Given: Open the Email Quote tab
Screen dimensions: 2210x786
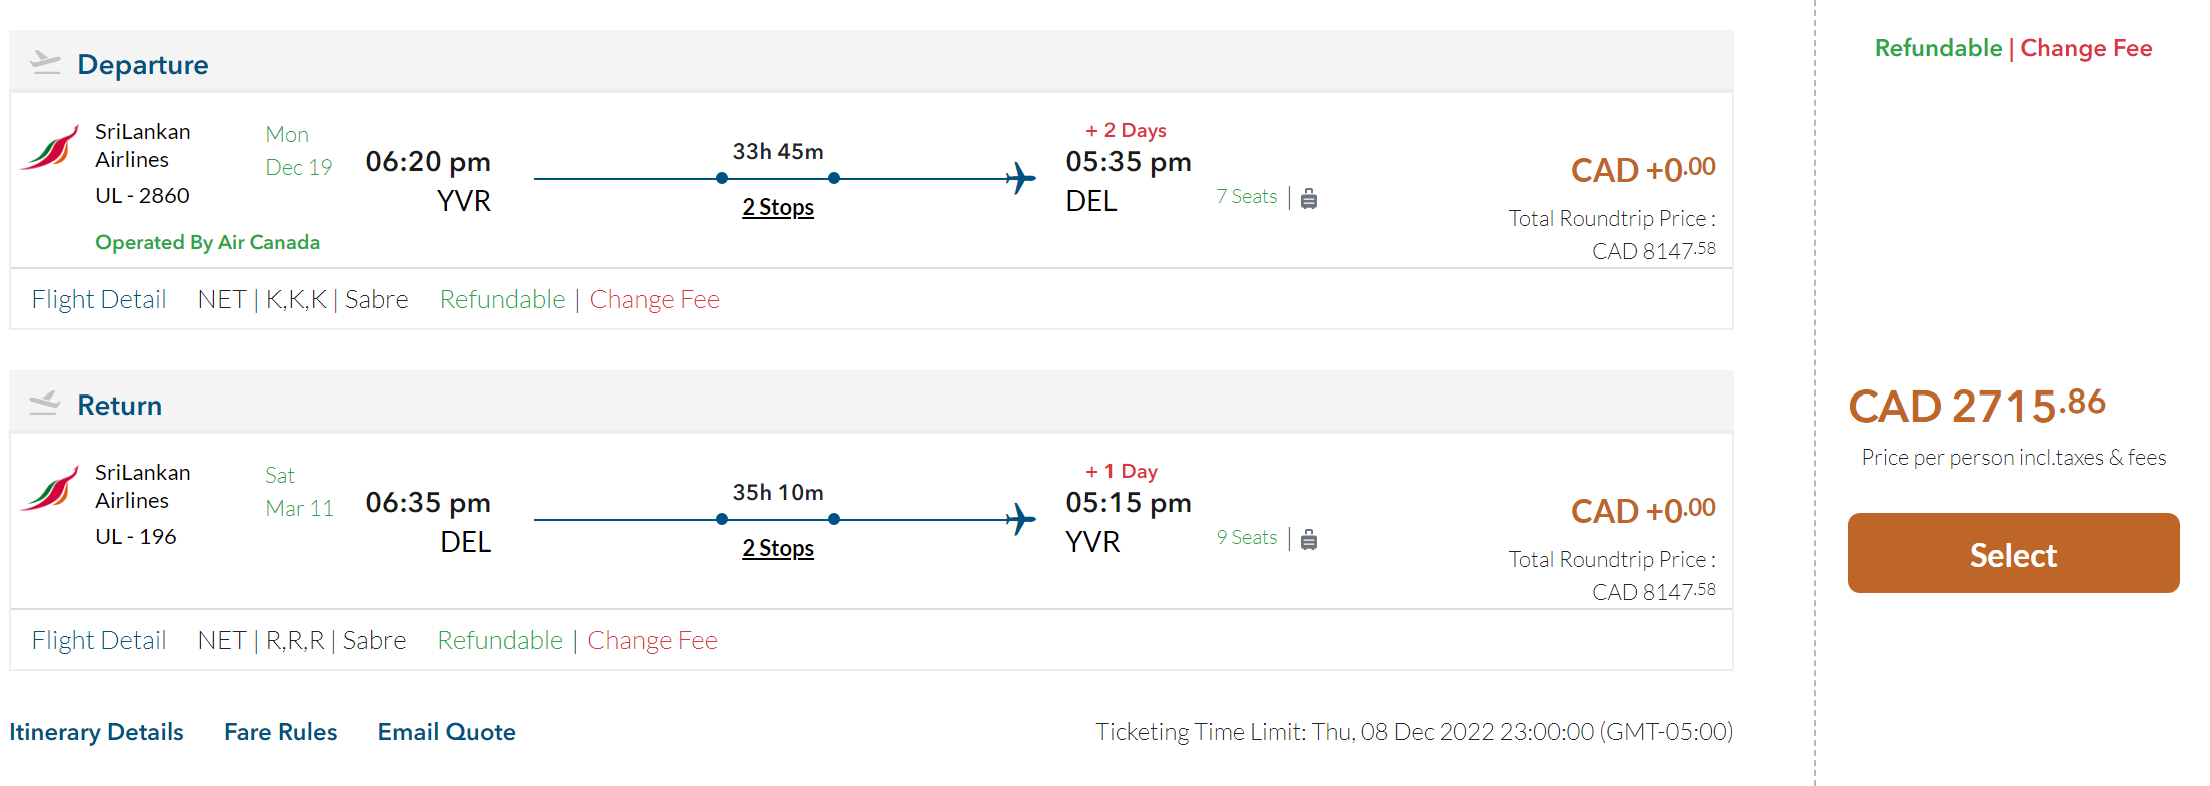Looking at the screenshot, I should [x=446, y=732].
